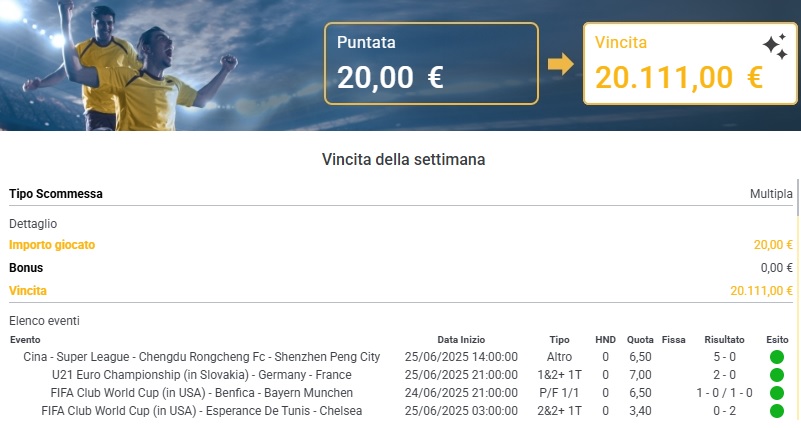Click the yellow arrow between Puntata and Vincita
The height and width of the screenshot is (428, 801).
(x=560, y=64)
